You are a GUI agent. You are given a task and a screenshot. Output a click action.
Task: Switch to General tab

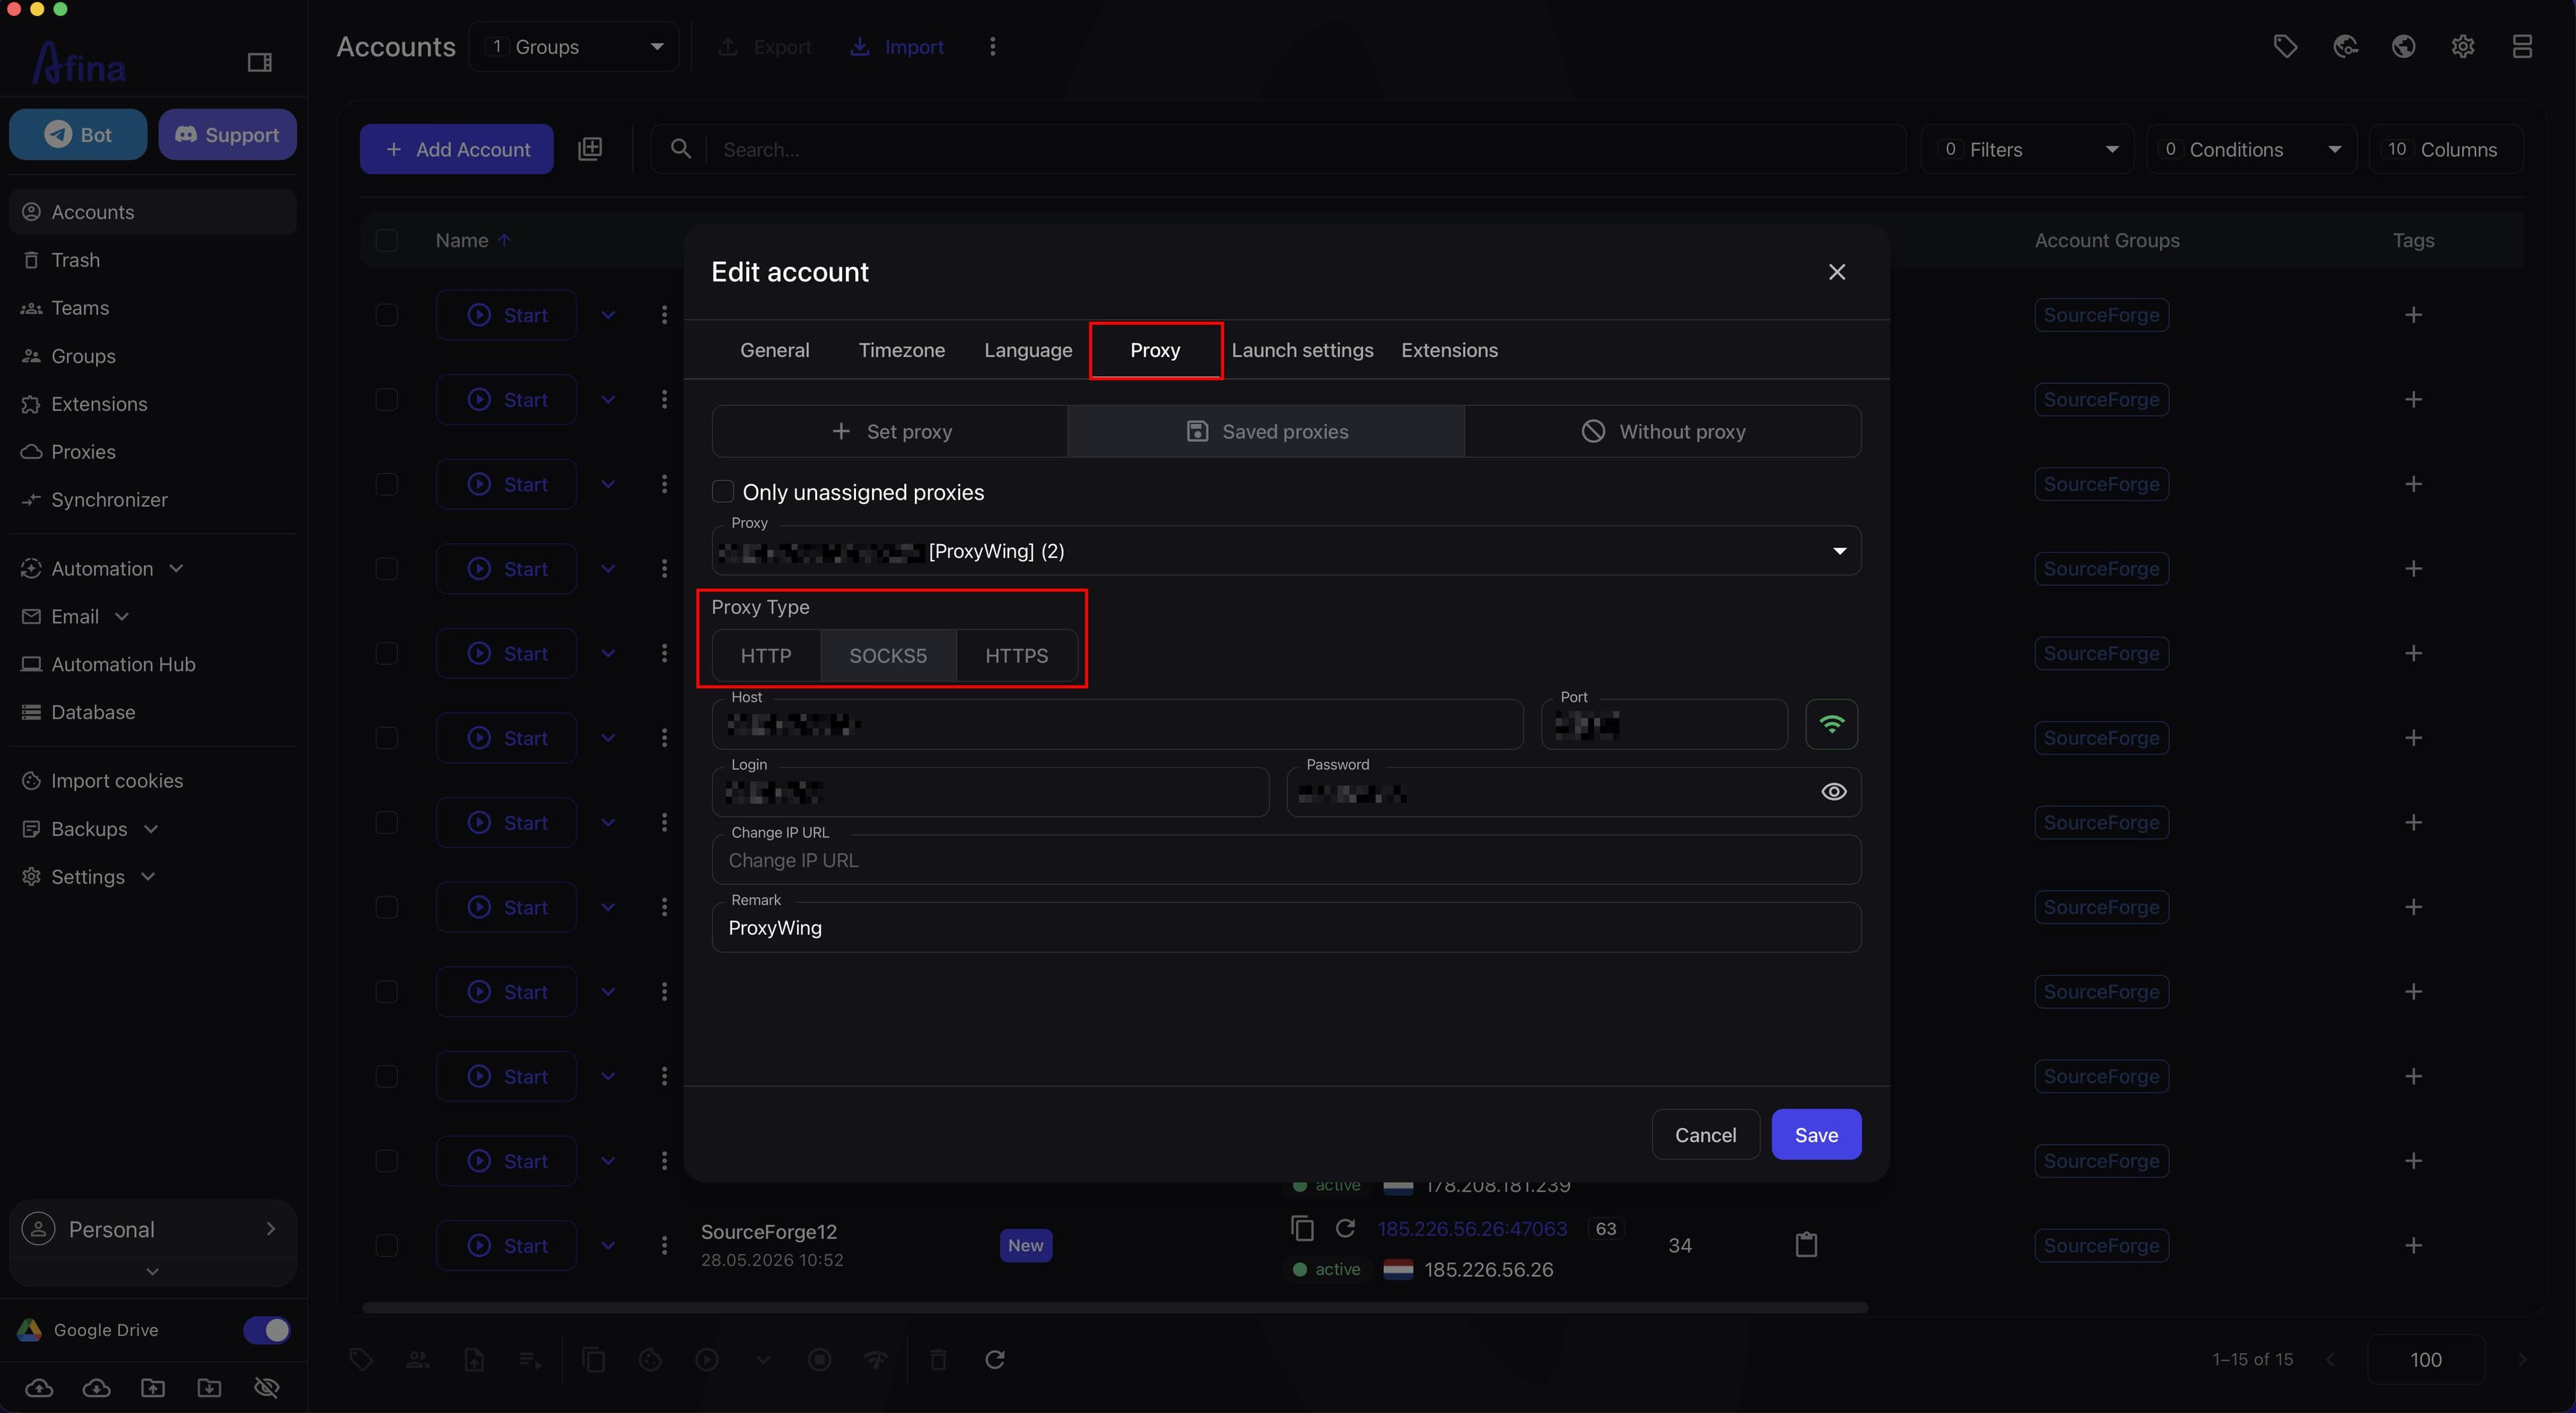(775, 350)
